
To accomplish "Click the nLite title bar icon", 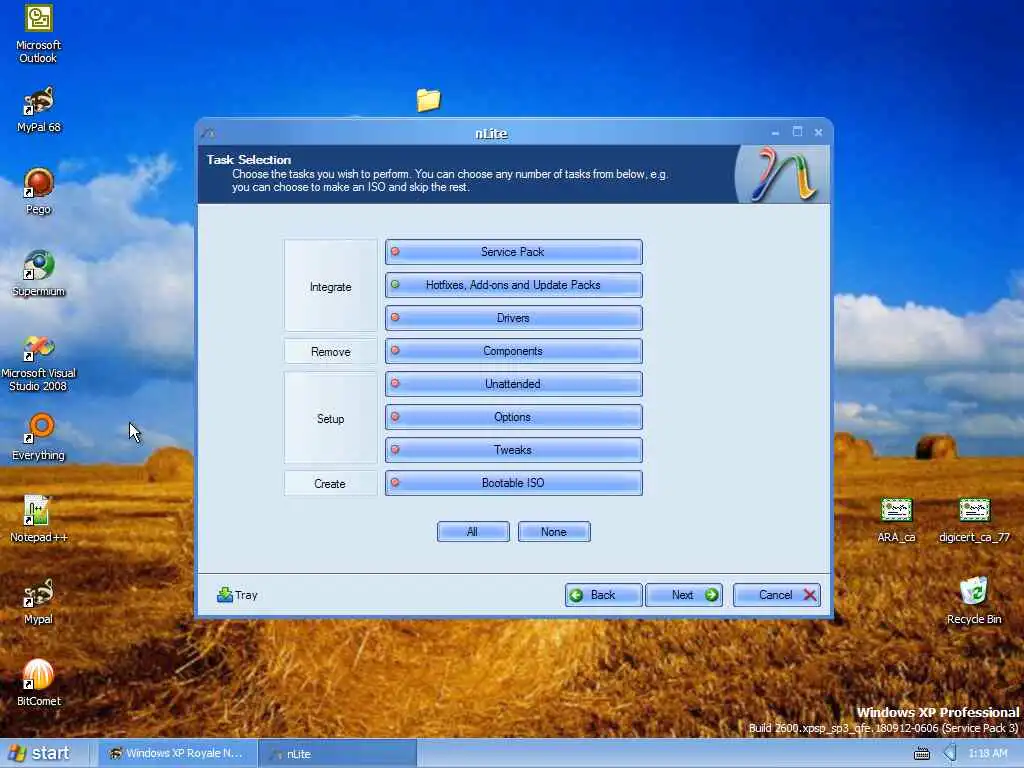I will (208, 133).
